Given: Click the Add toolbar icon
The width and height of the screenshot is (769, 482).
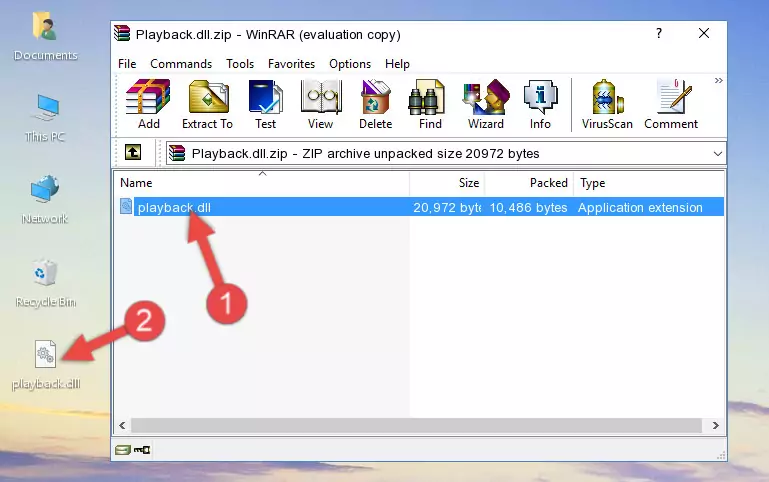Looking at the screenshot, I should 148,104.
